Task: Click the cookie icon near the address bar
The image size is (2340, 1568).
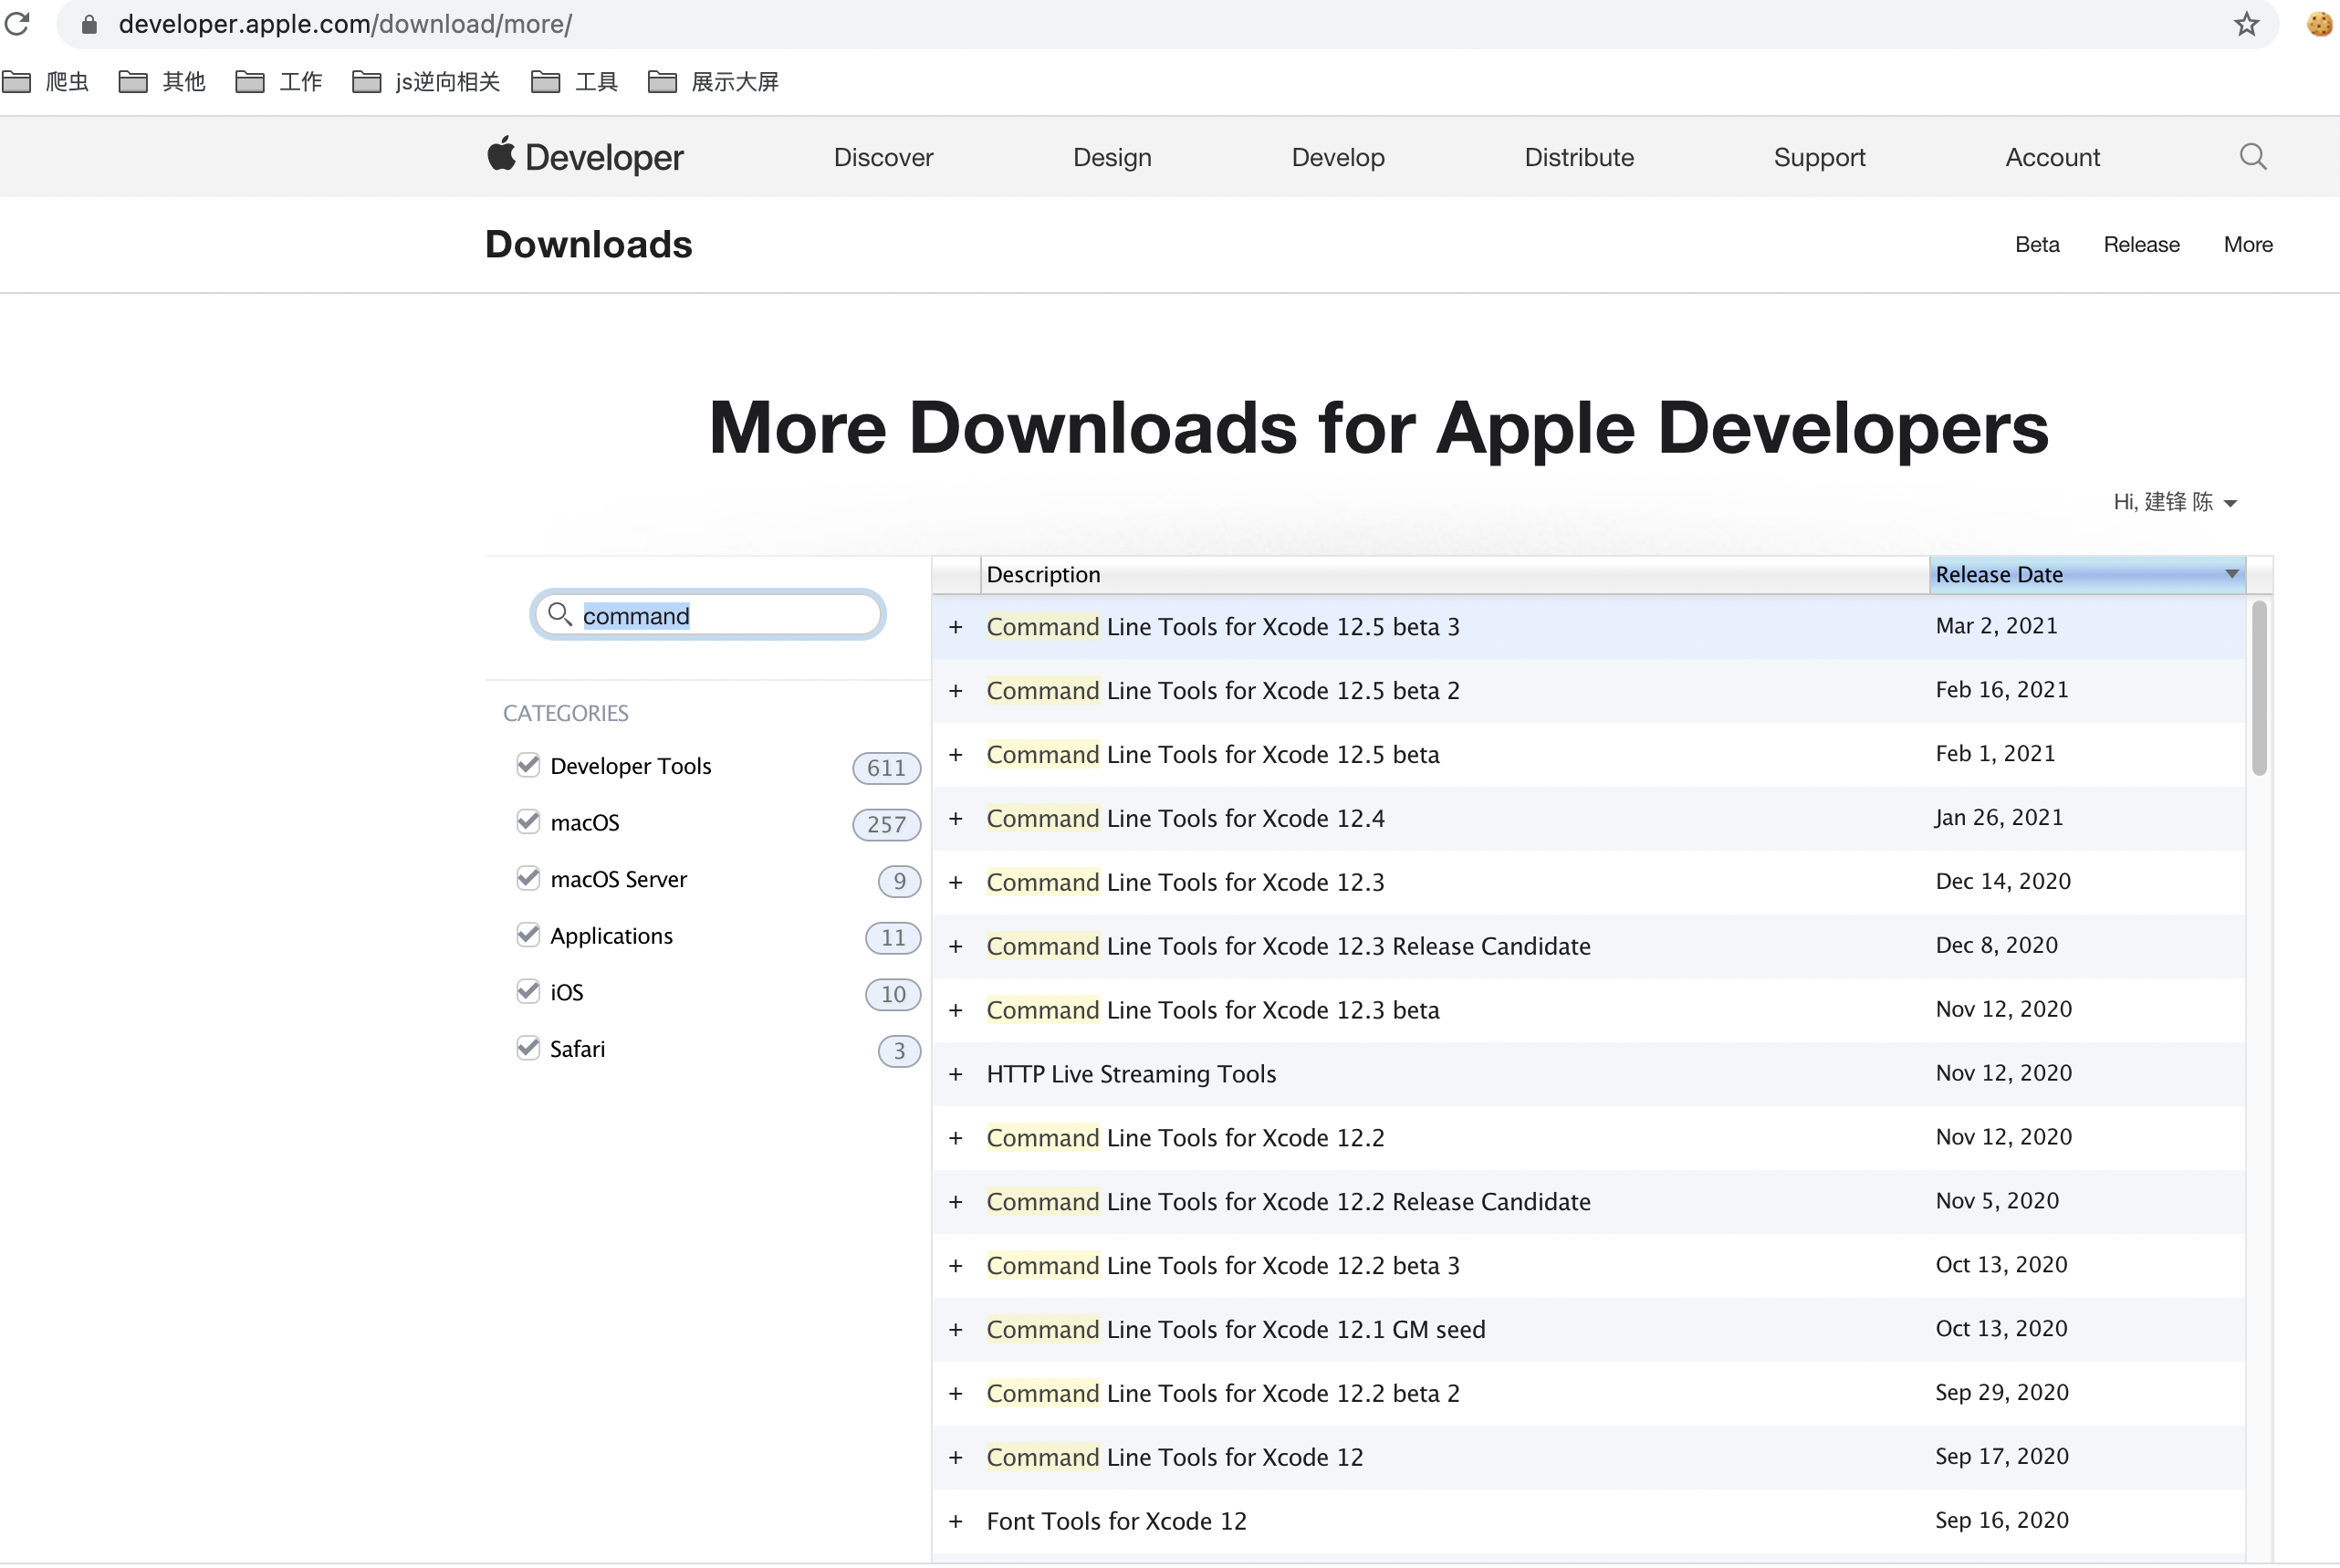Action: 2318,24
